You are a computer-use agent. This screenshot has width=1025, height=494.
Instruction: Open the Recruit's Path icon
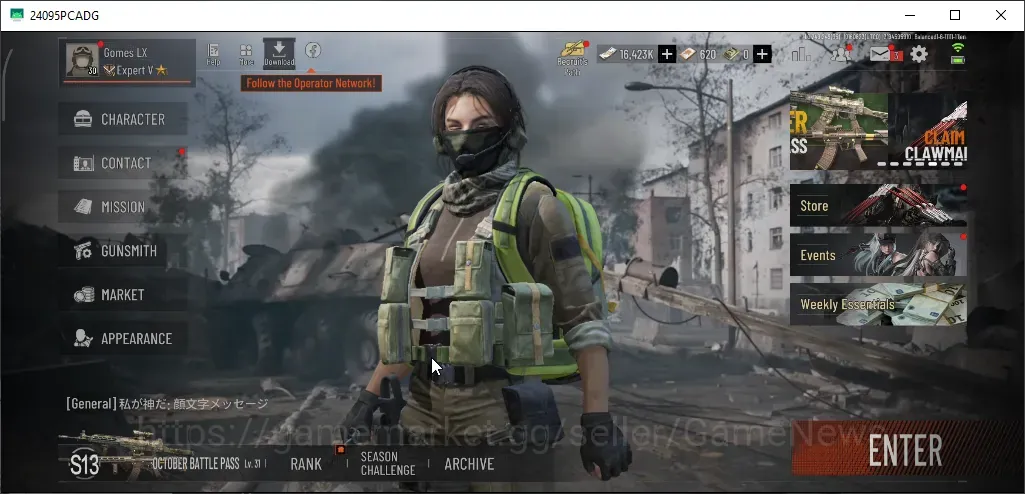click(x=573, y=57)
